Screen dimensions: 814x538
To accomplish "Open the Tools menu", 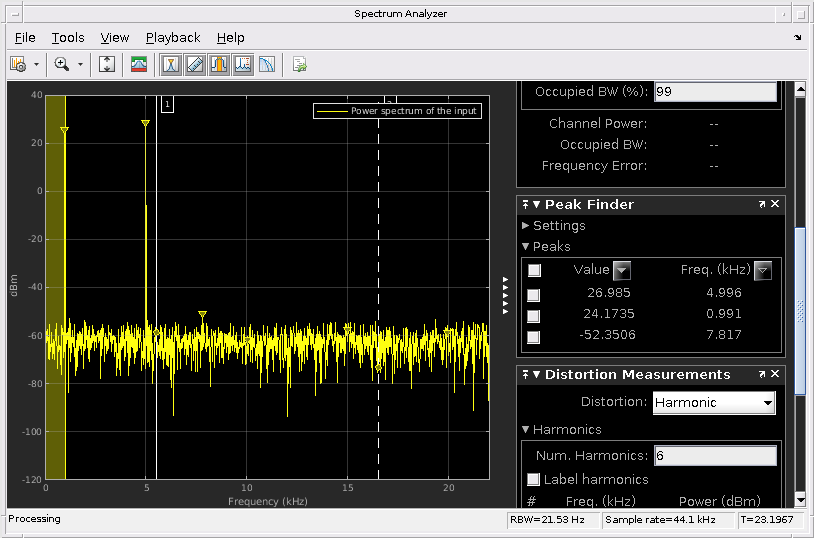I will click(68, 37).
